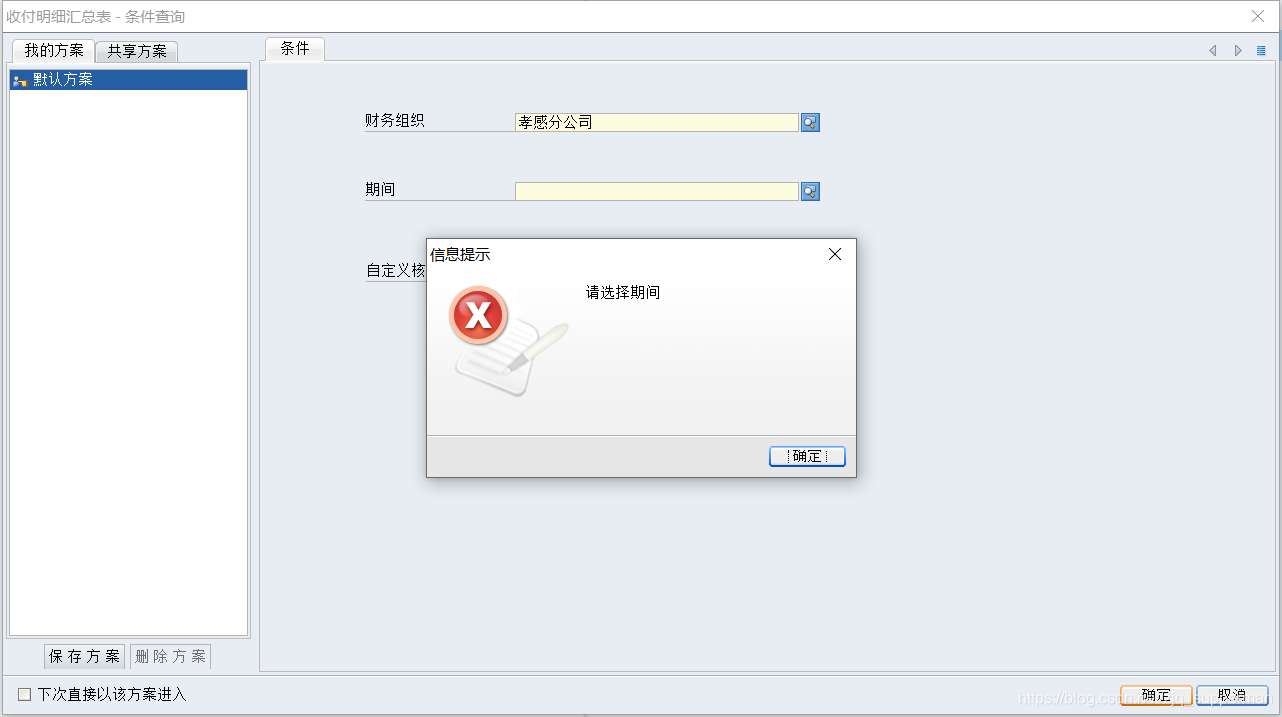
Task: Click the 取消 button
Action: 1232,695
